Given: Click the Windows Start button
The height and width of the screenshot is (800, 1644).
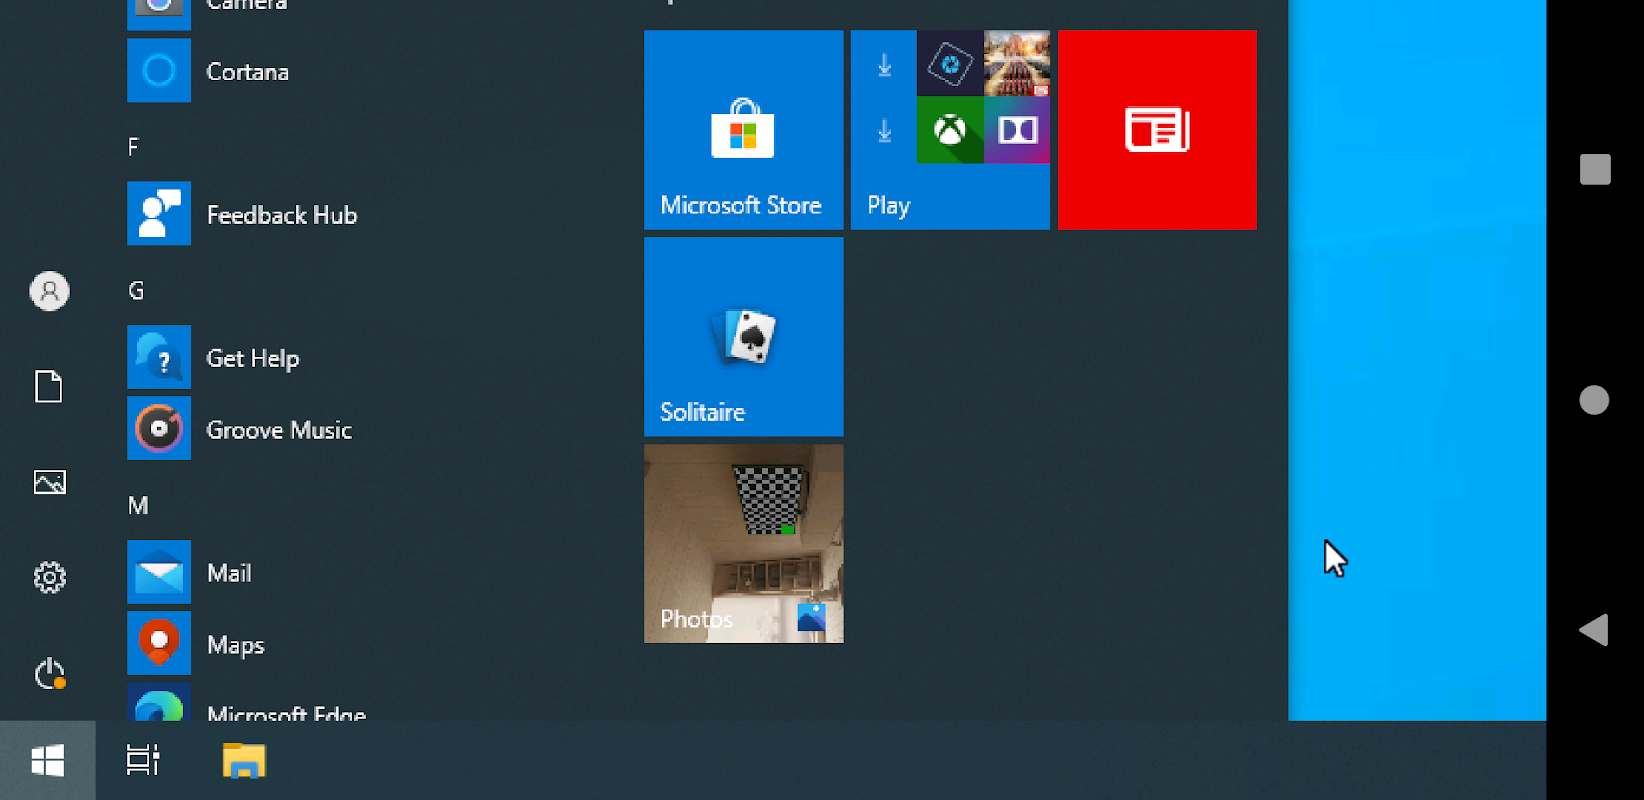Looking at the screenshot, I should [x=47, y=761].
